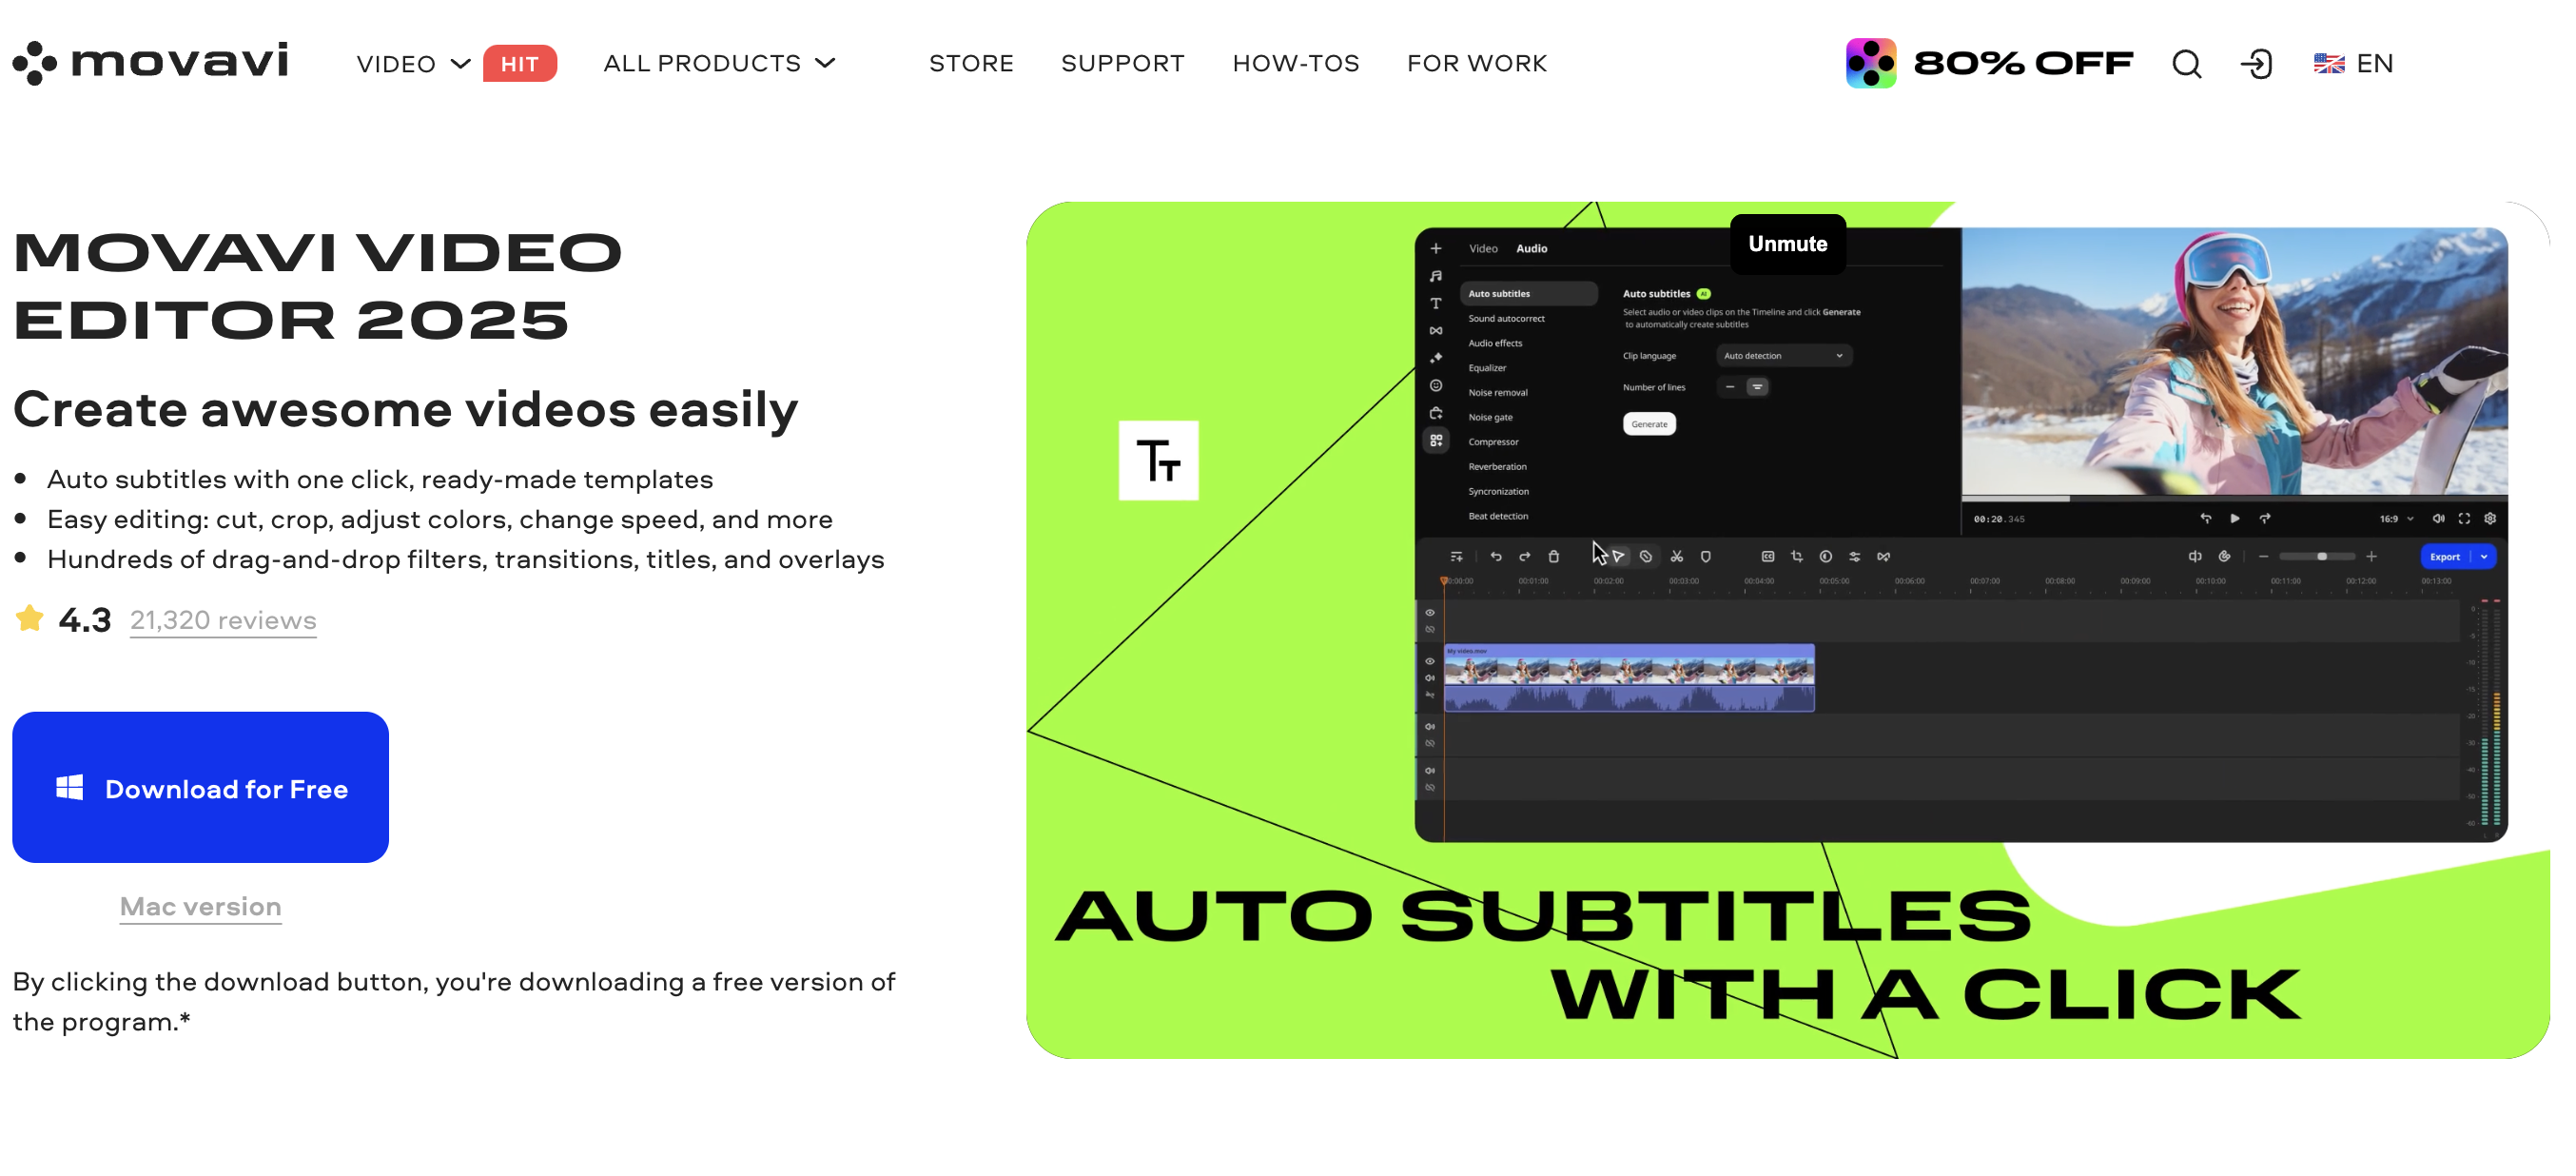Screen dimensions: 2576x1176
Task: Click the scissors Split icon on timeline toolbar
Action: (1677, 557)
